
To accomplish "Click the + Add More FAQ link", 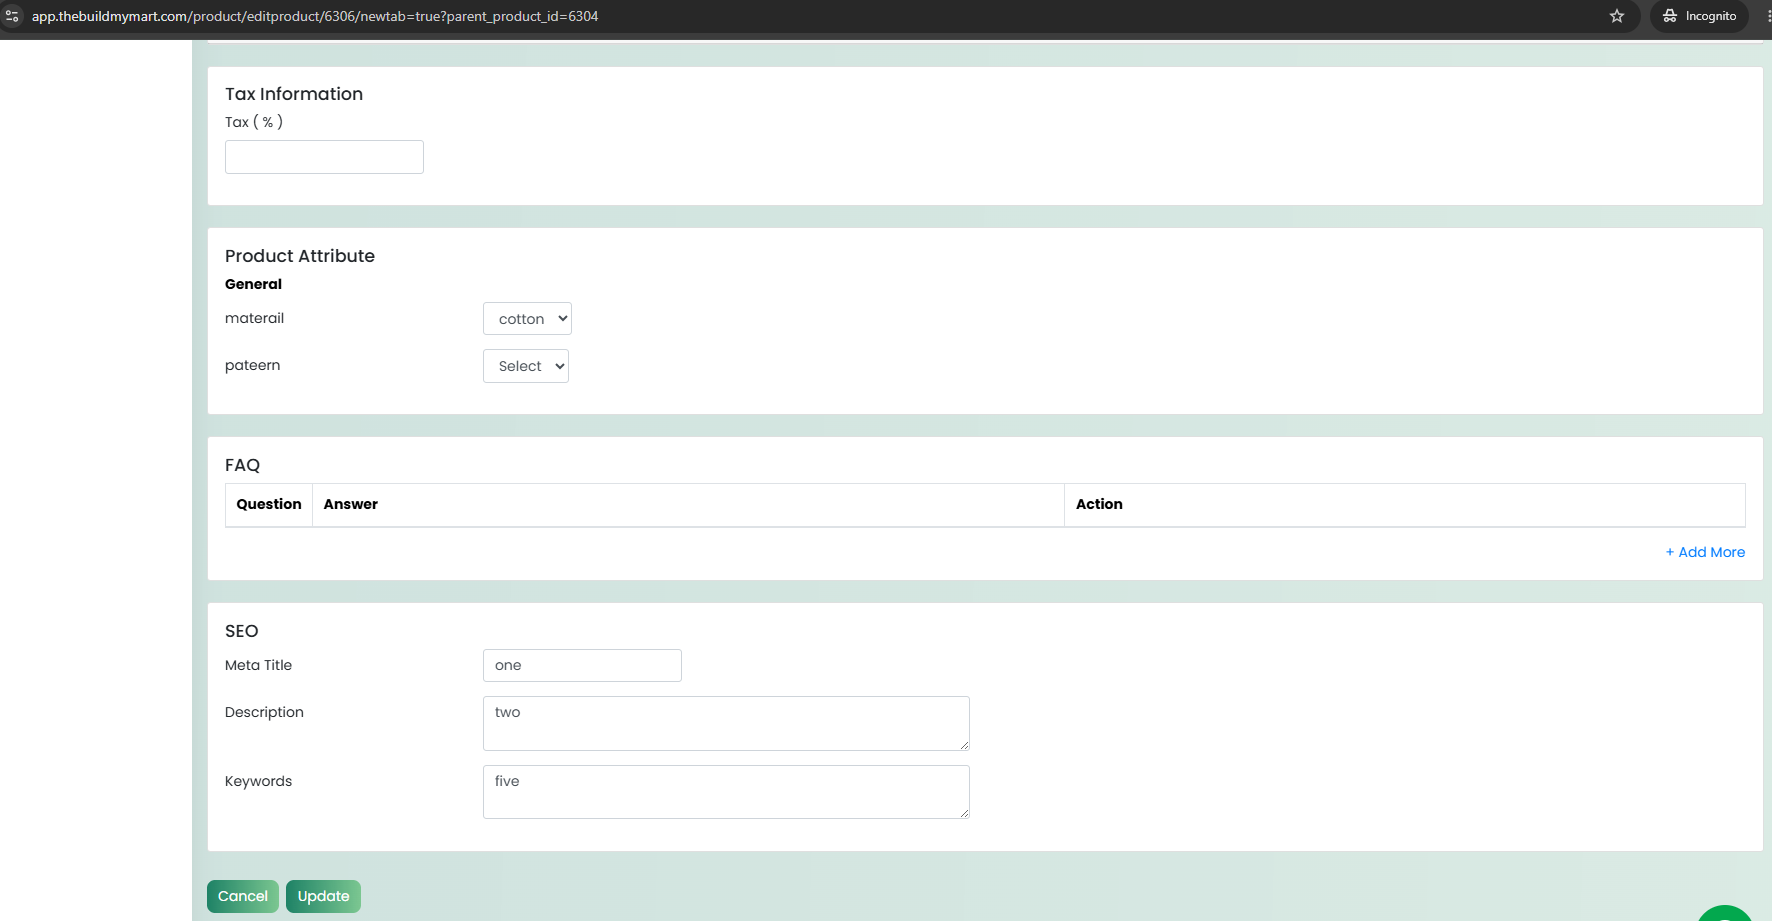I will pyautogui.click(x=1705, y=552).
